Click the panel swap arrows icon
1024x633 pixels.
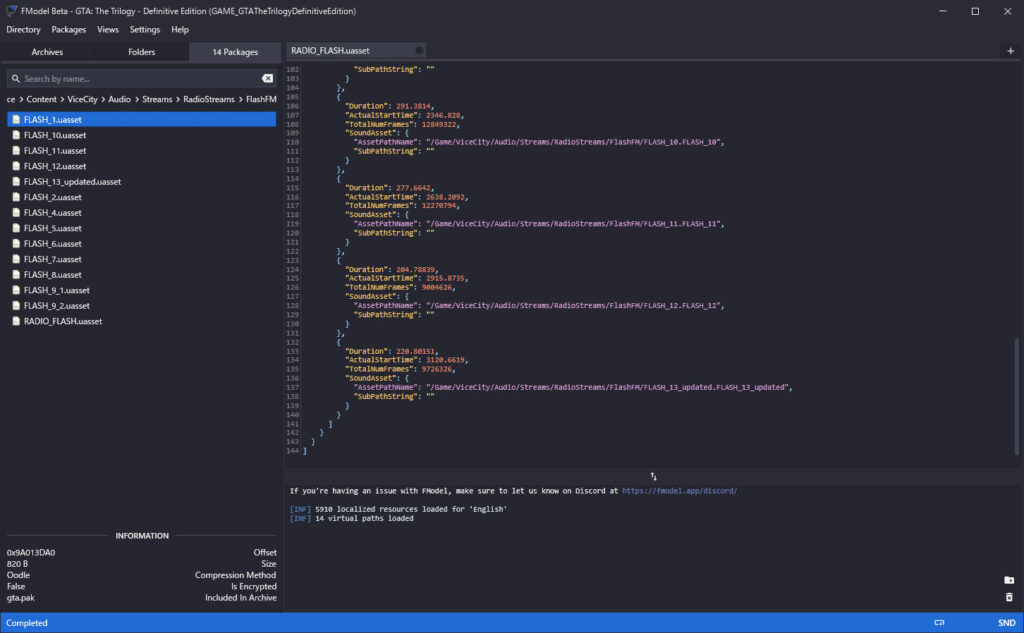[x=653, y=476]
